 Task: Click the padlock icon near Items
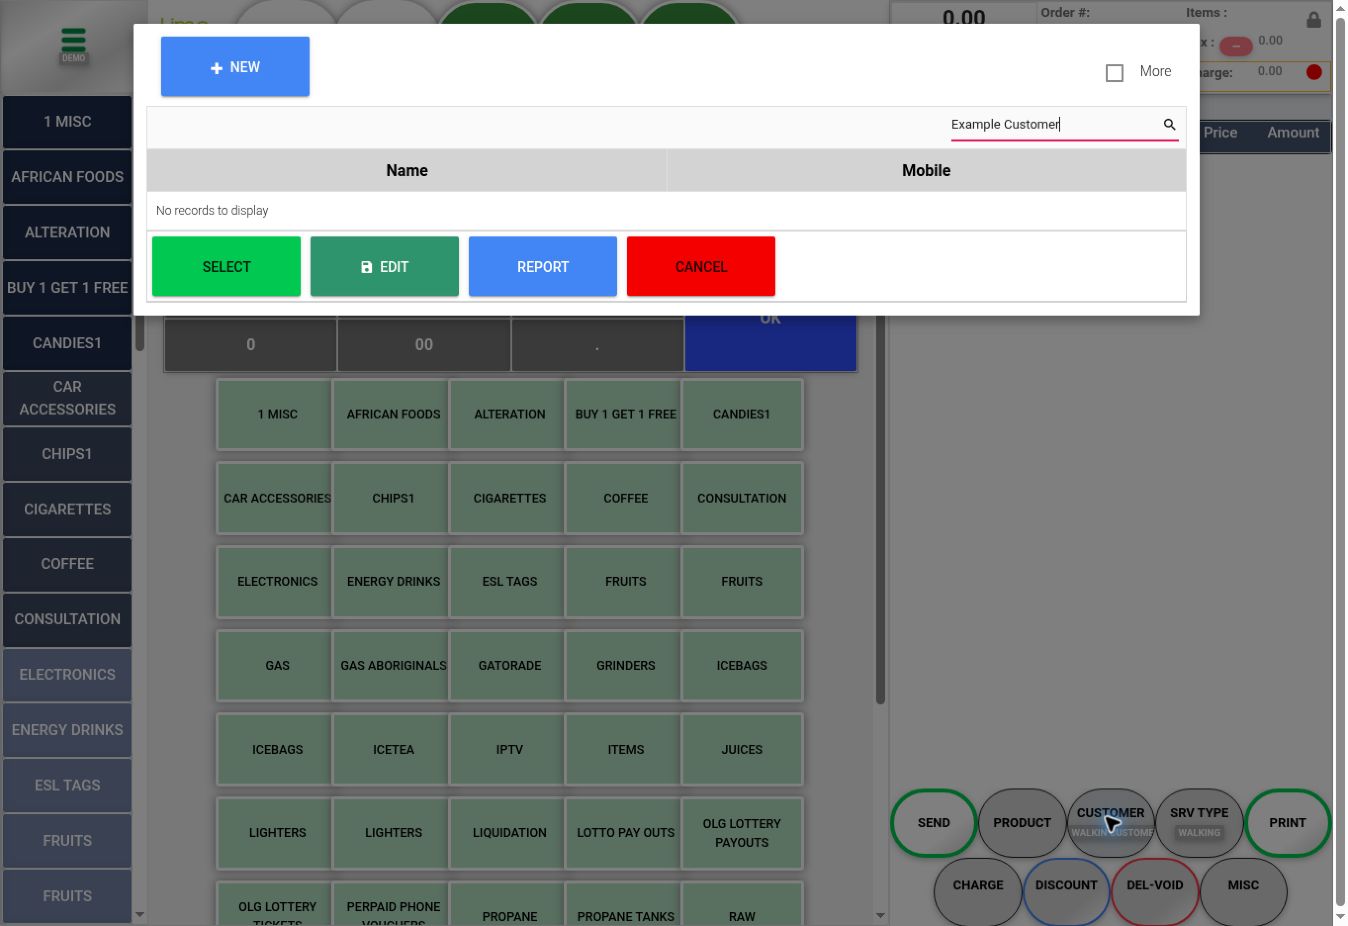coord(1313,20)
